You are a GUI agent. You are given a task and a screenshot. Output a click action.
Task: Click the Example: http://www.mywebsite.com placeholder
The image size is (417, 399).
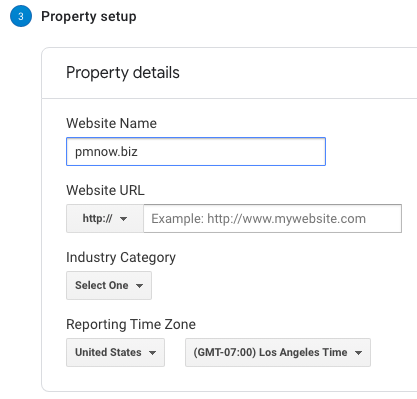pyautogui.click(x=259, y=219)
